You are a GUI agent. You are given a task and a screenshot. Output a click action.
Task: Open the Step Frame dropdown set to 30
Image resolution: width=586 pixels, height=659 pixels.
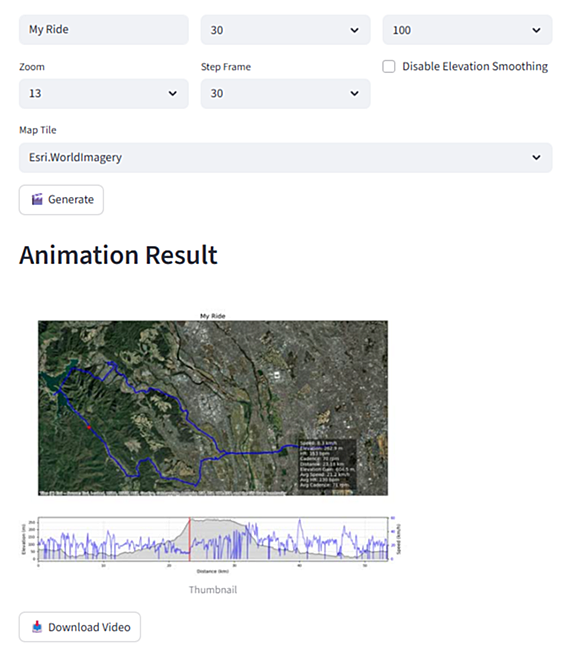click(x=285, y=93)
